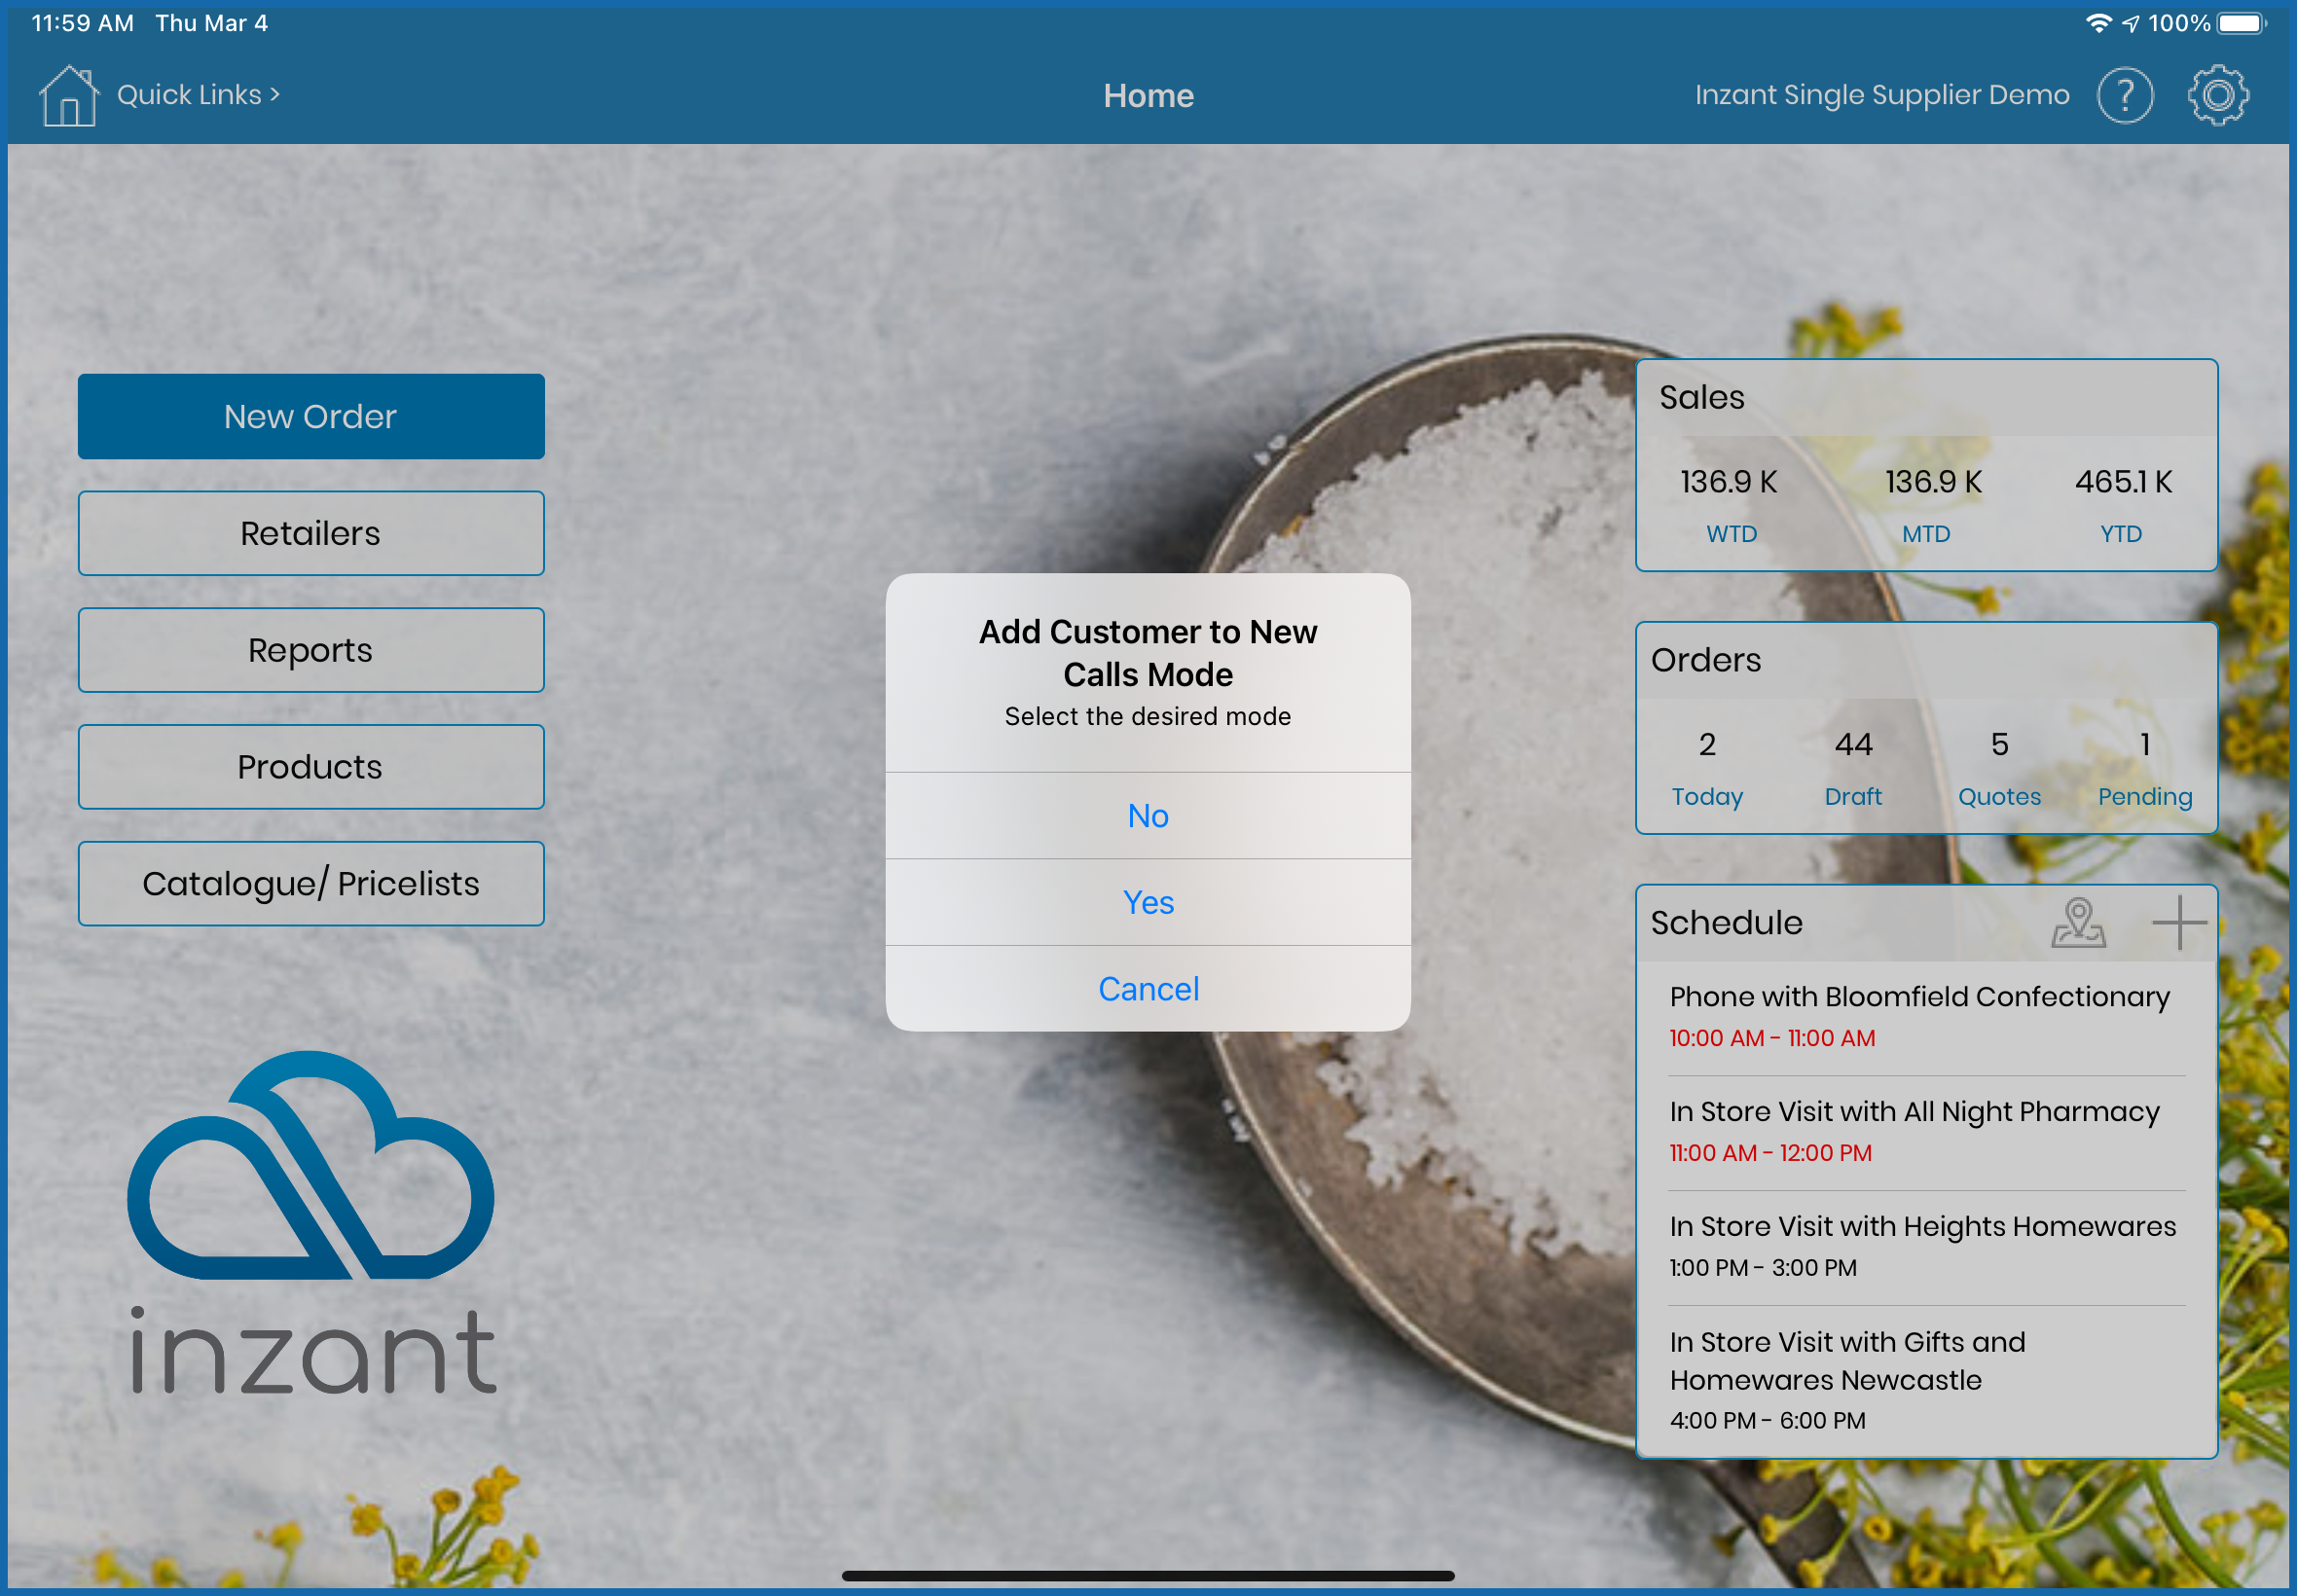Image resolution: width=2297 pixels, height=1596 pixels.
Task: Tap the battery indicator icon
Action: coord(2241,23)
